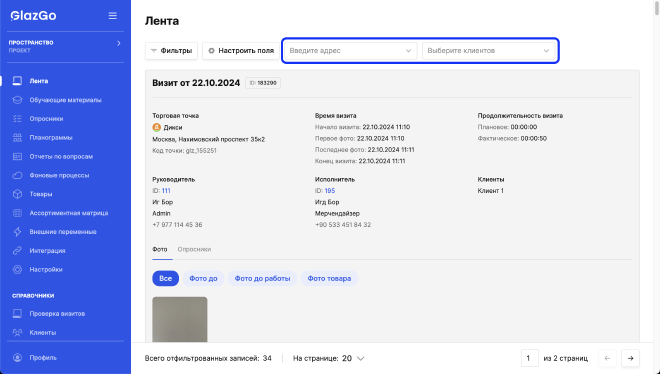
Task: Click the Визит от 22.10.2024 heading
Action: (196, 83)
